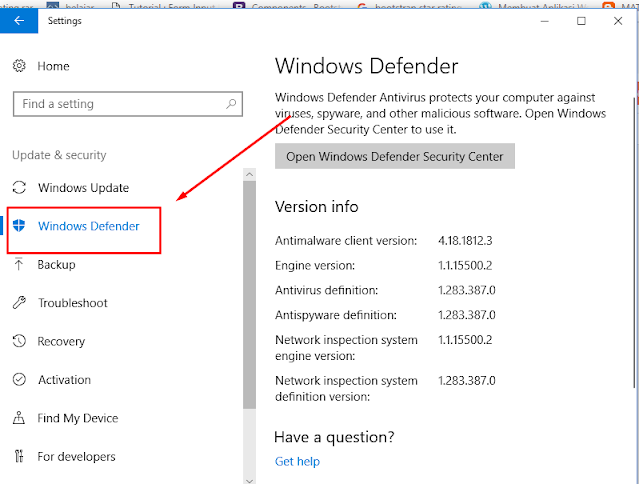Click the For developers tools icon
The height and width of the screenshot is (484, 639).
click(19, 456)
